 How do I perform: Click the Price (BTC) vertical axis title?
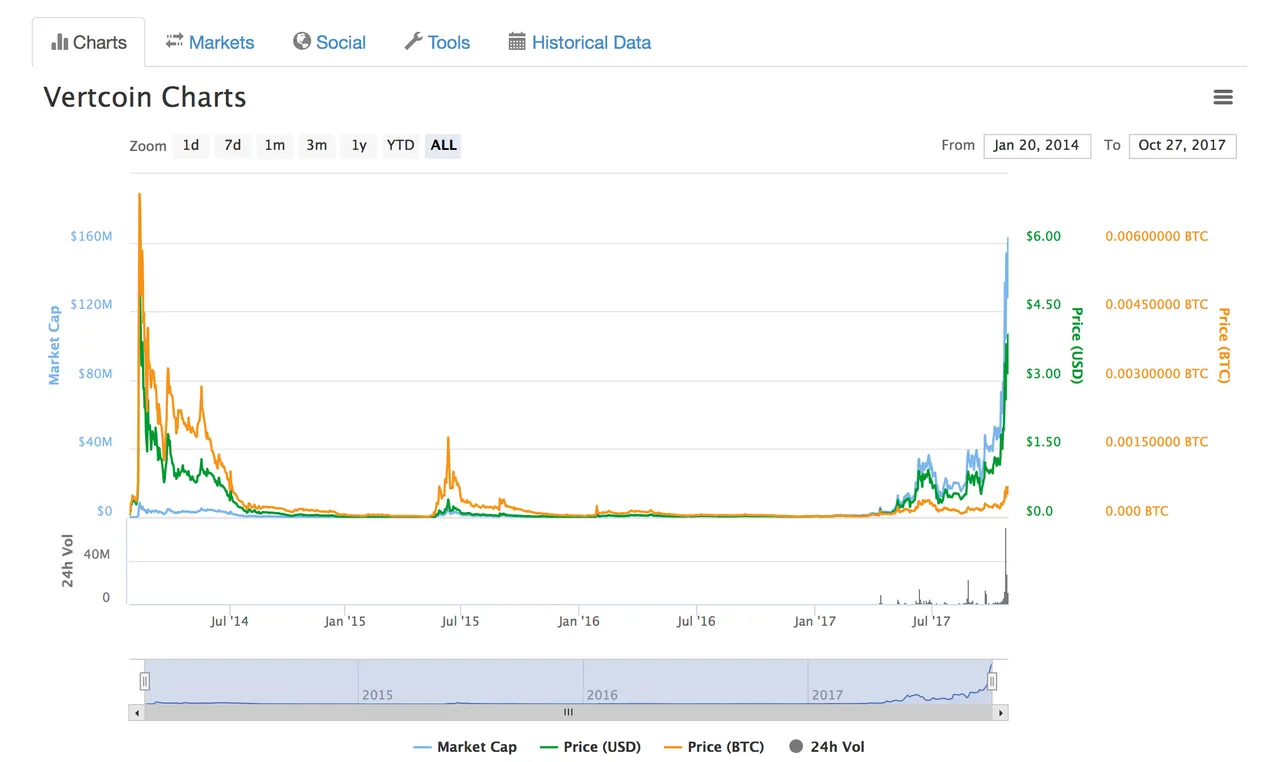1223,345
